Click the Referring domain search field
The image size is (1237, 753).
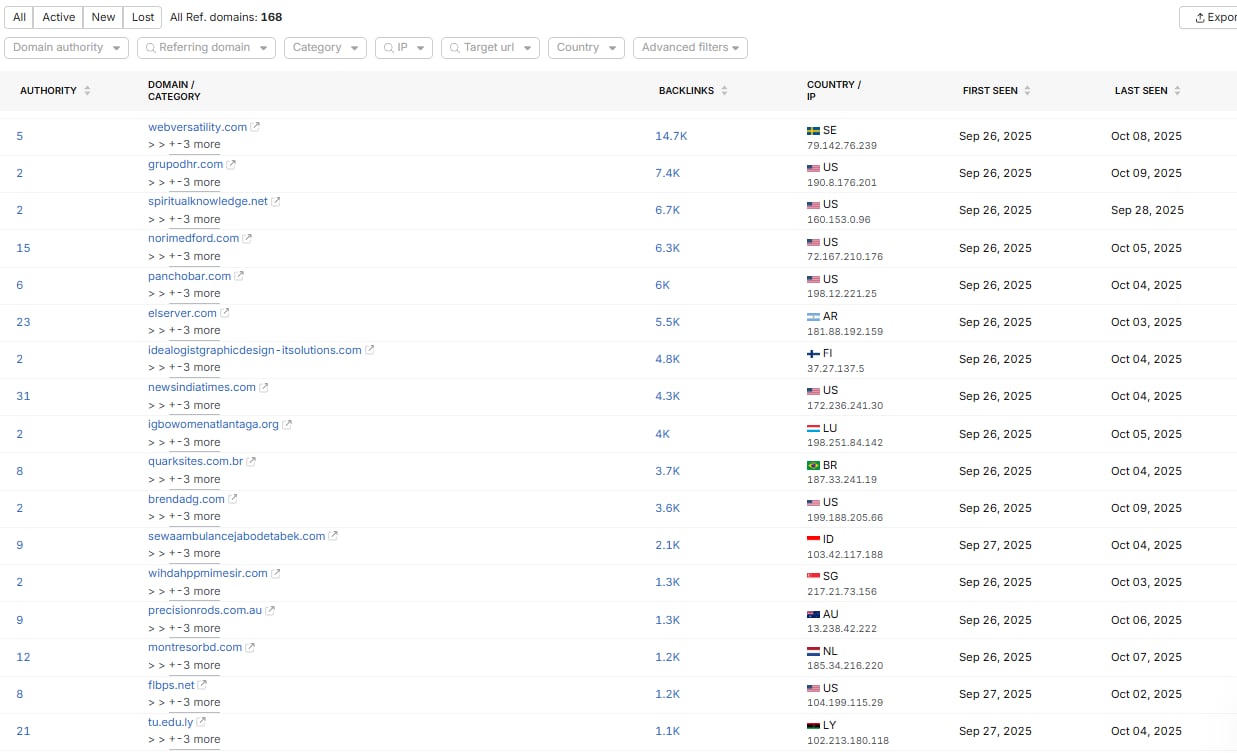tap(205, 48)
